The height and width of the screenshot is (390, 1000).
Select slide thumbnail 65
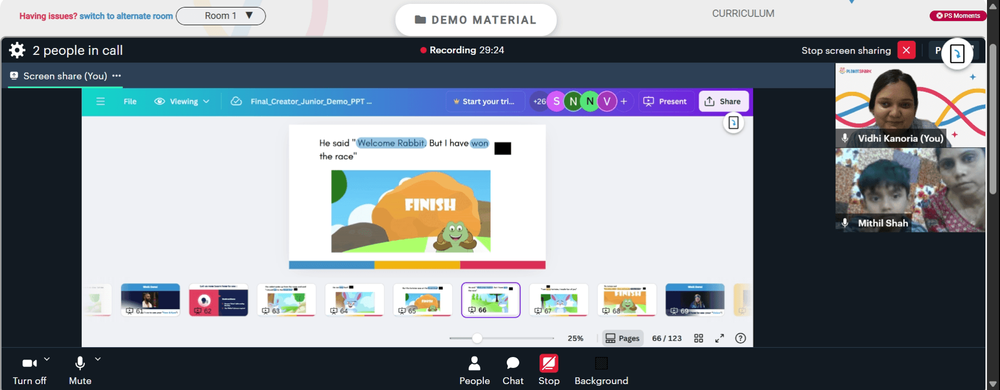point(423,300)
